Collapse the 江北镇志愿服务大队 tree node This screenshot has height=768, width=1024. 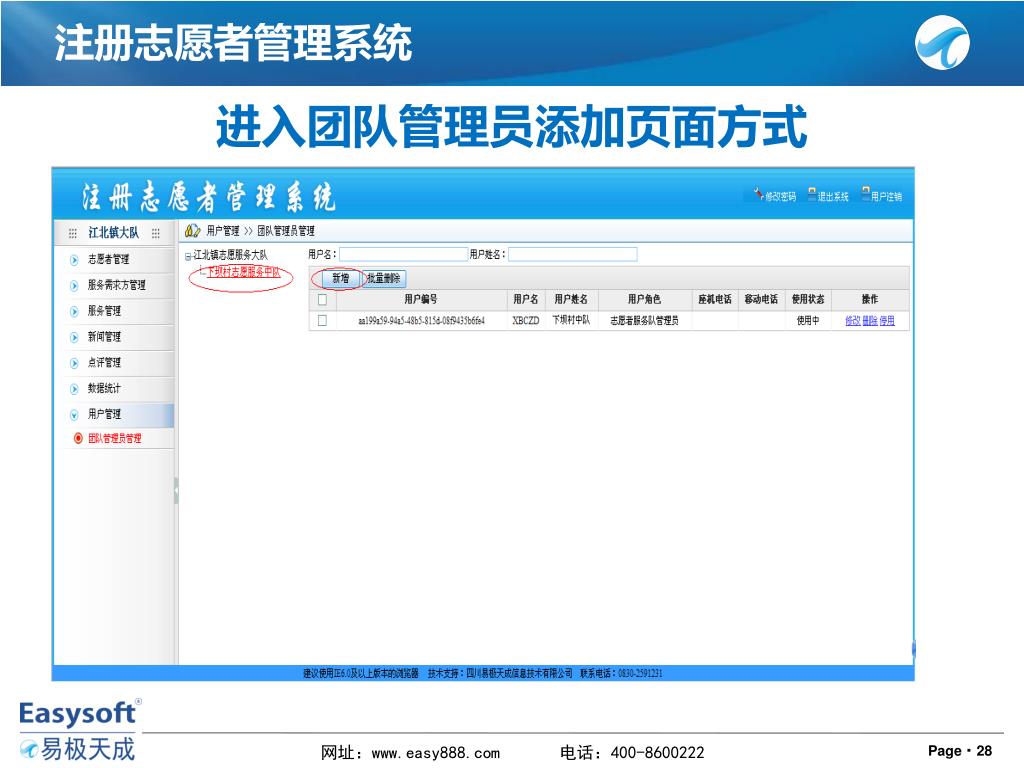188,256
